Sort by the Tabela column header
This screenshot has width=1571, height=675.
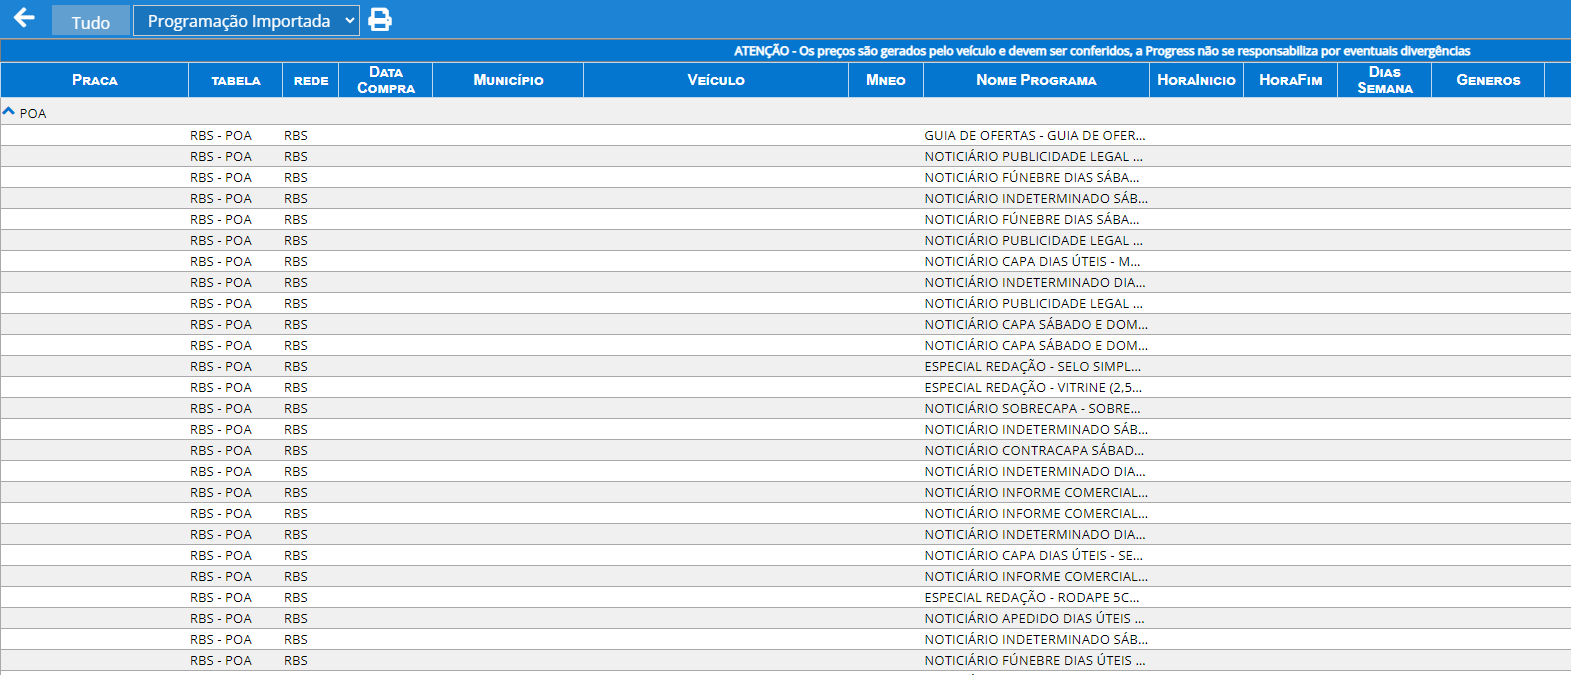(x=236, y=80)
